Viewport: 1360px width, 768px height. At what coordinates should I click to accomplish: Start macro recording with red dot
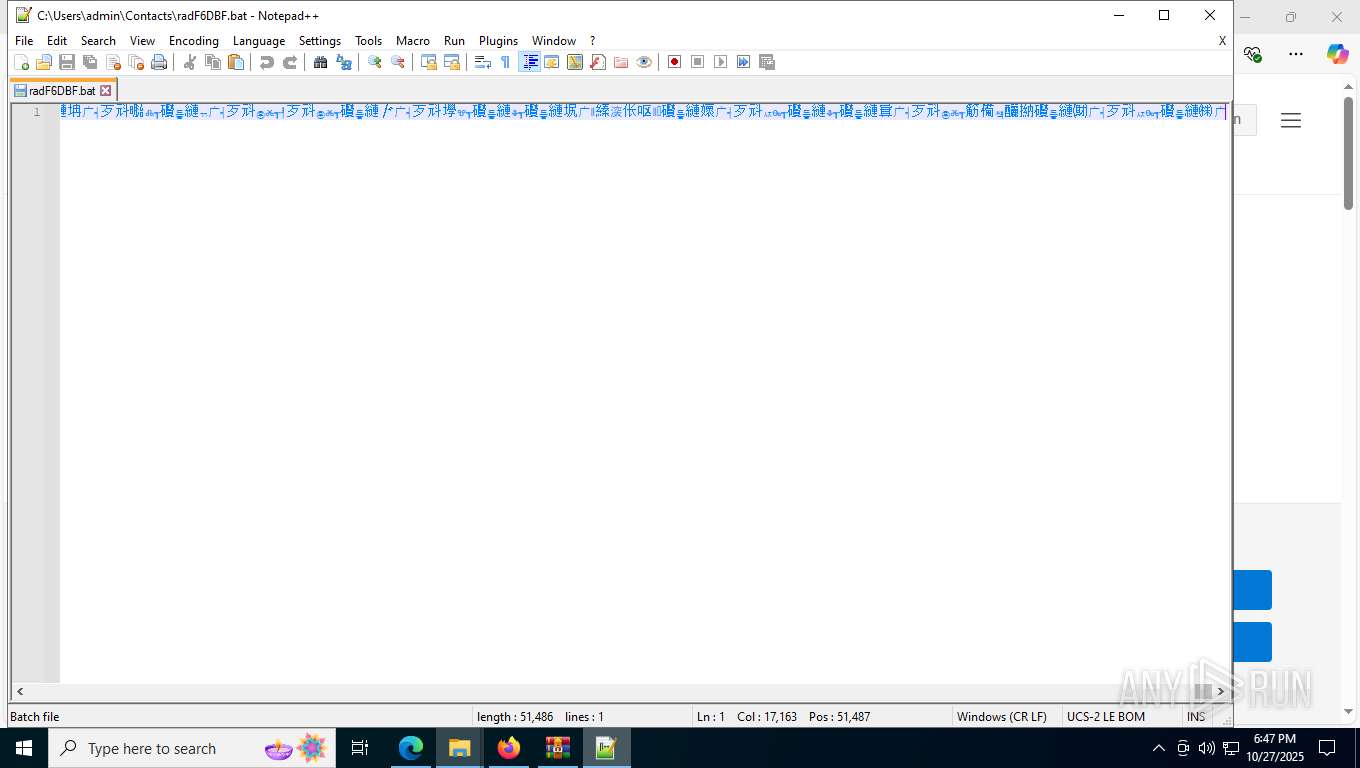(675, 62)
